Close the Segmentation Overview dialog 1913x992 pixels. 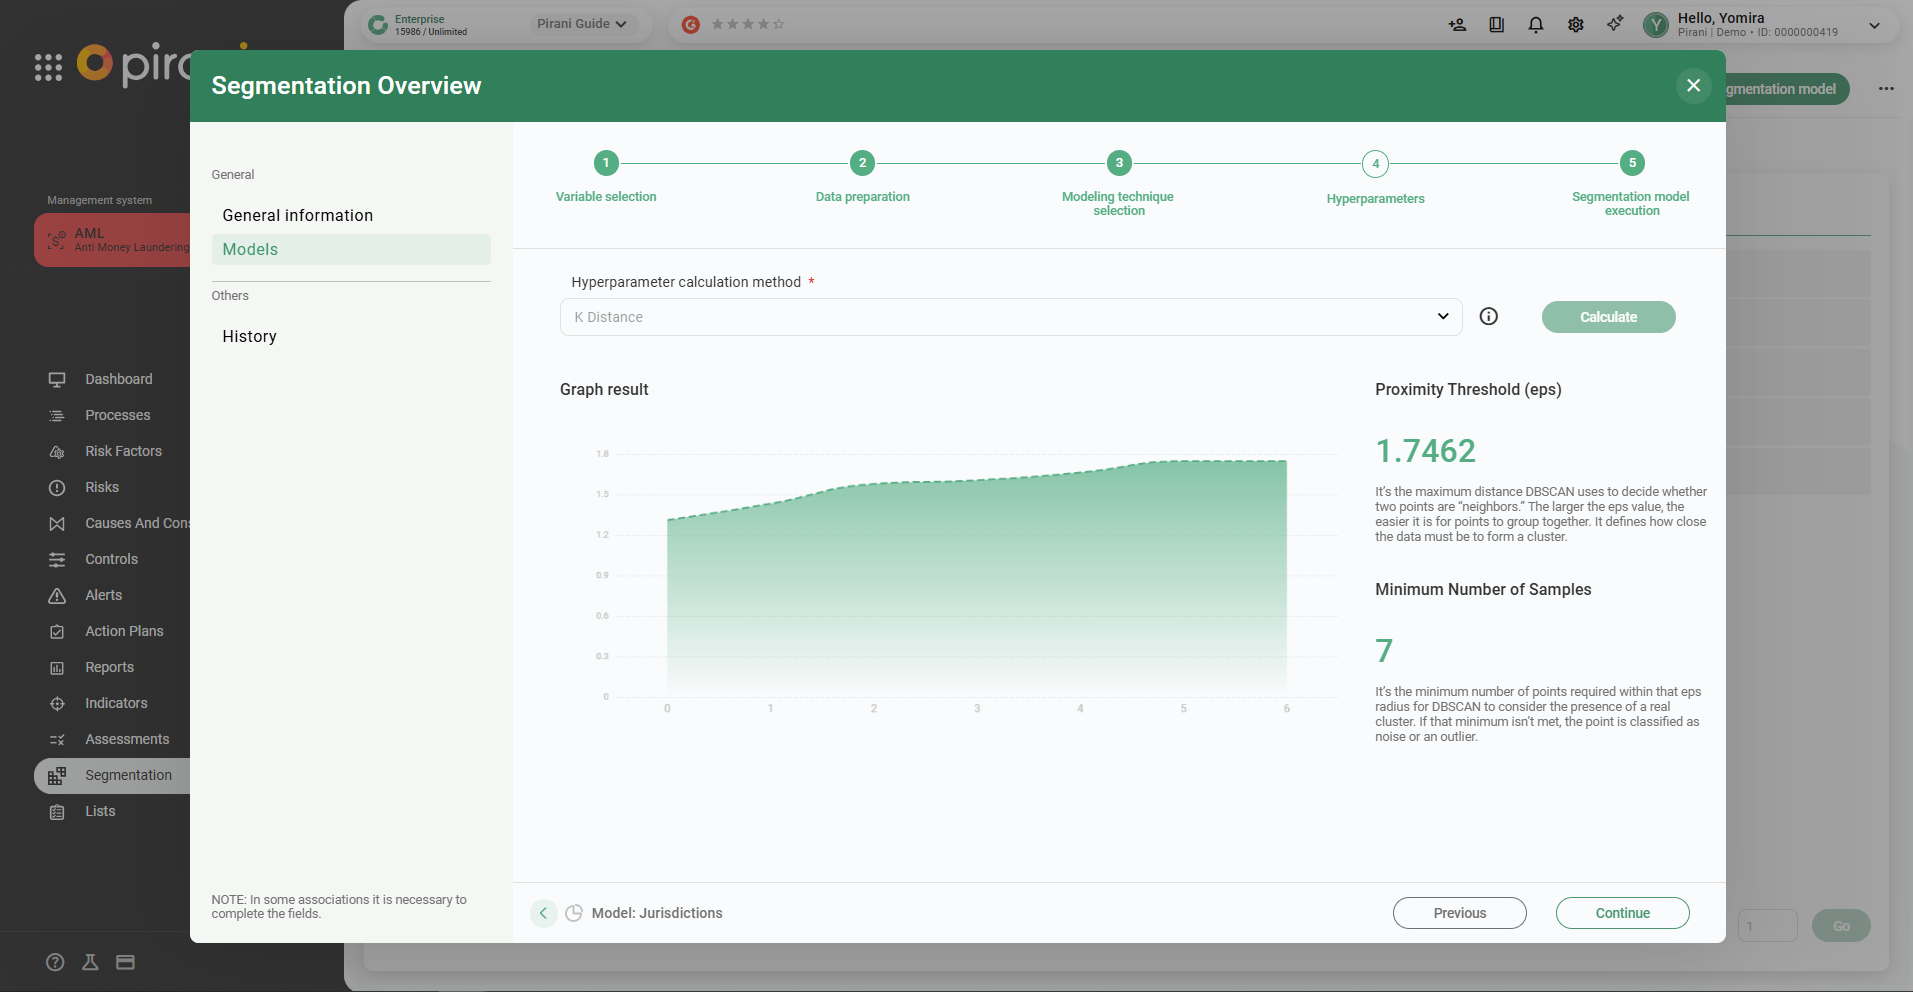coord(1693,86)
